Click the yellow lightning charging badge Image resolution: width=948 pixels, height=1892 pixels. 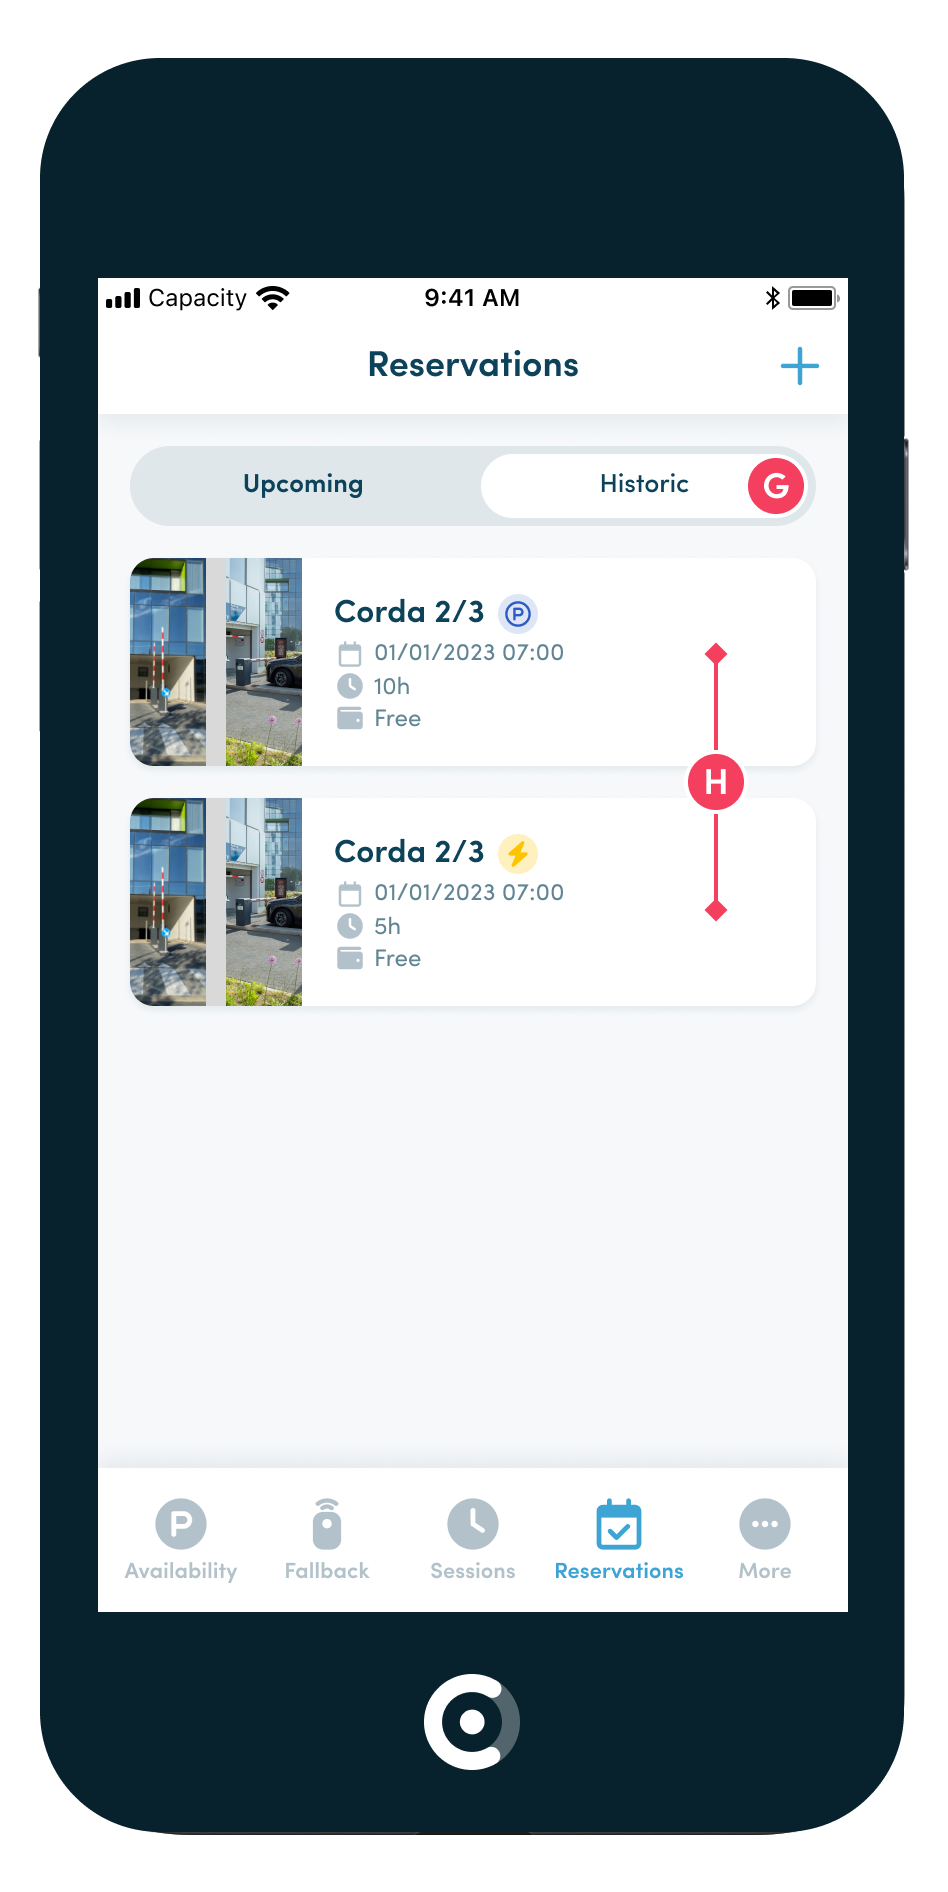point(518,853)
